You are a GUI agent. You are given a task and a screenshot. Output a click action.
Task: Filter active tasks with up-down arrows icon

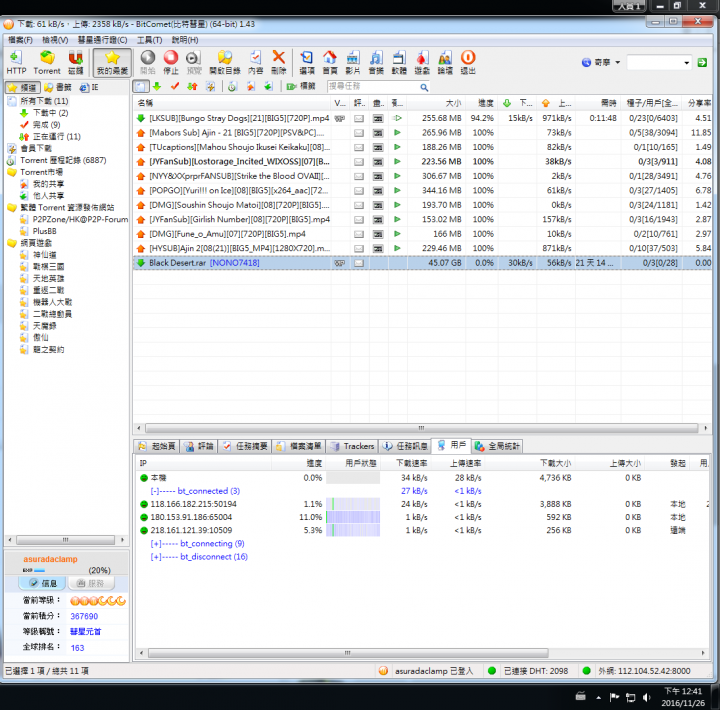(192, 86)
